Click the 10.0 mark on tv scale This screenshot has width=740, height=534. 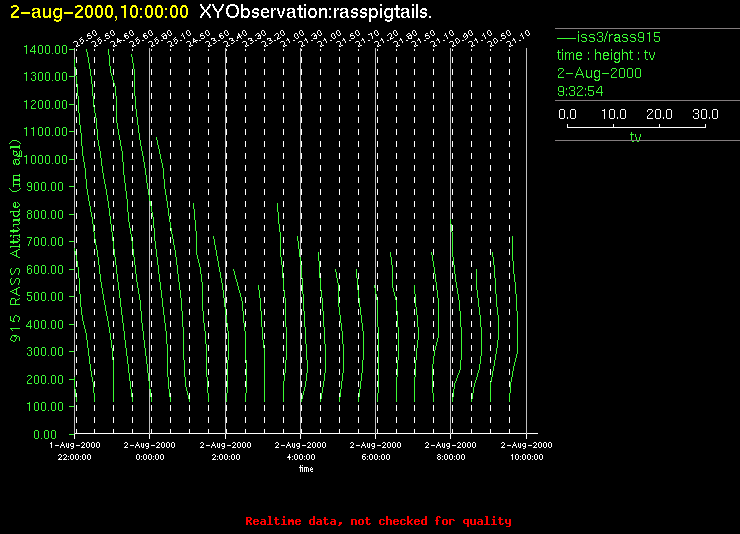(x=613, y=115)
